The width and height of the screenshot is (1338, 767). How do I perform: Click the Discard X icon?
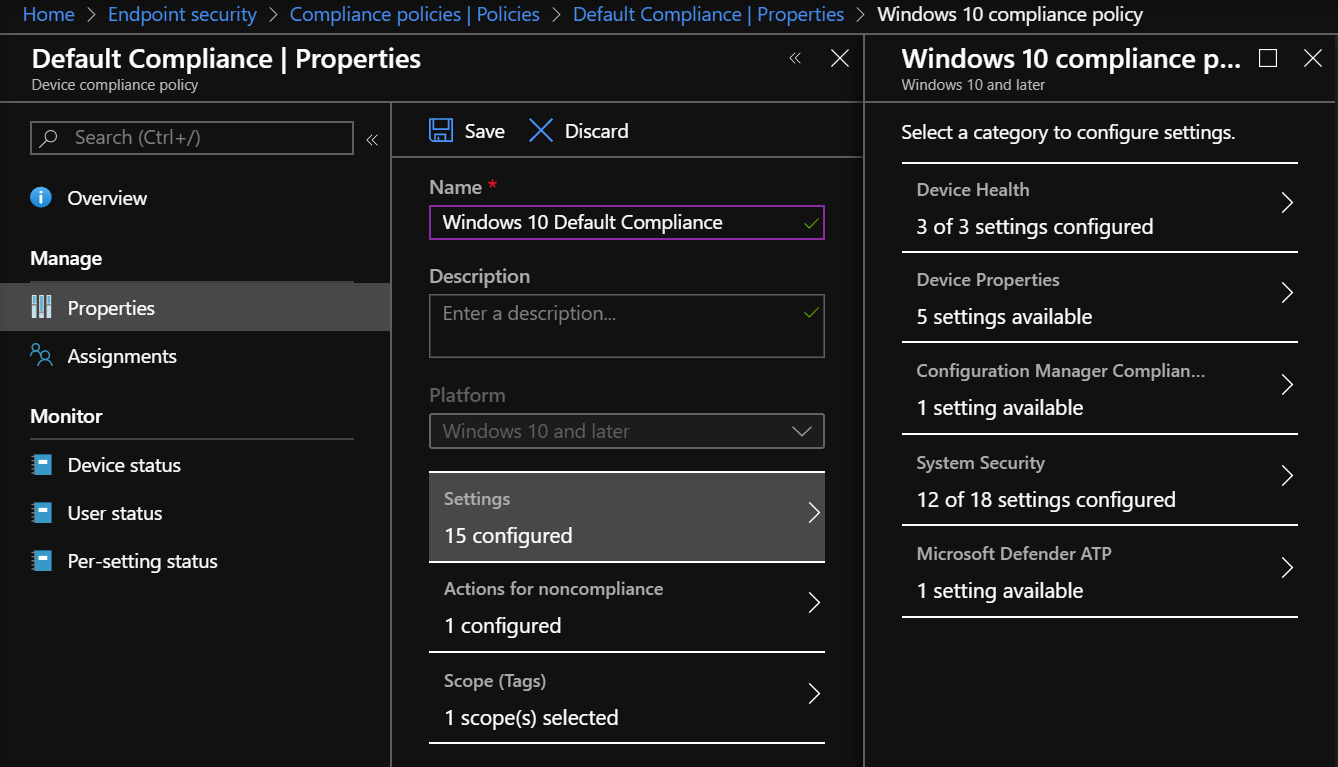pos(540,130)
